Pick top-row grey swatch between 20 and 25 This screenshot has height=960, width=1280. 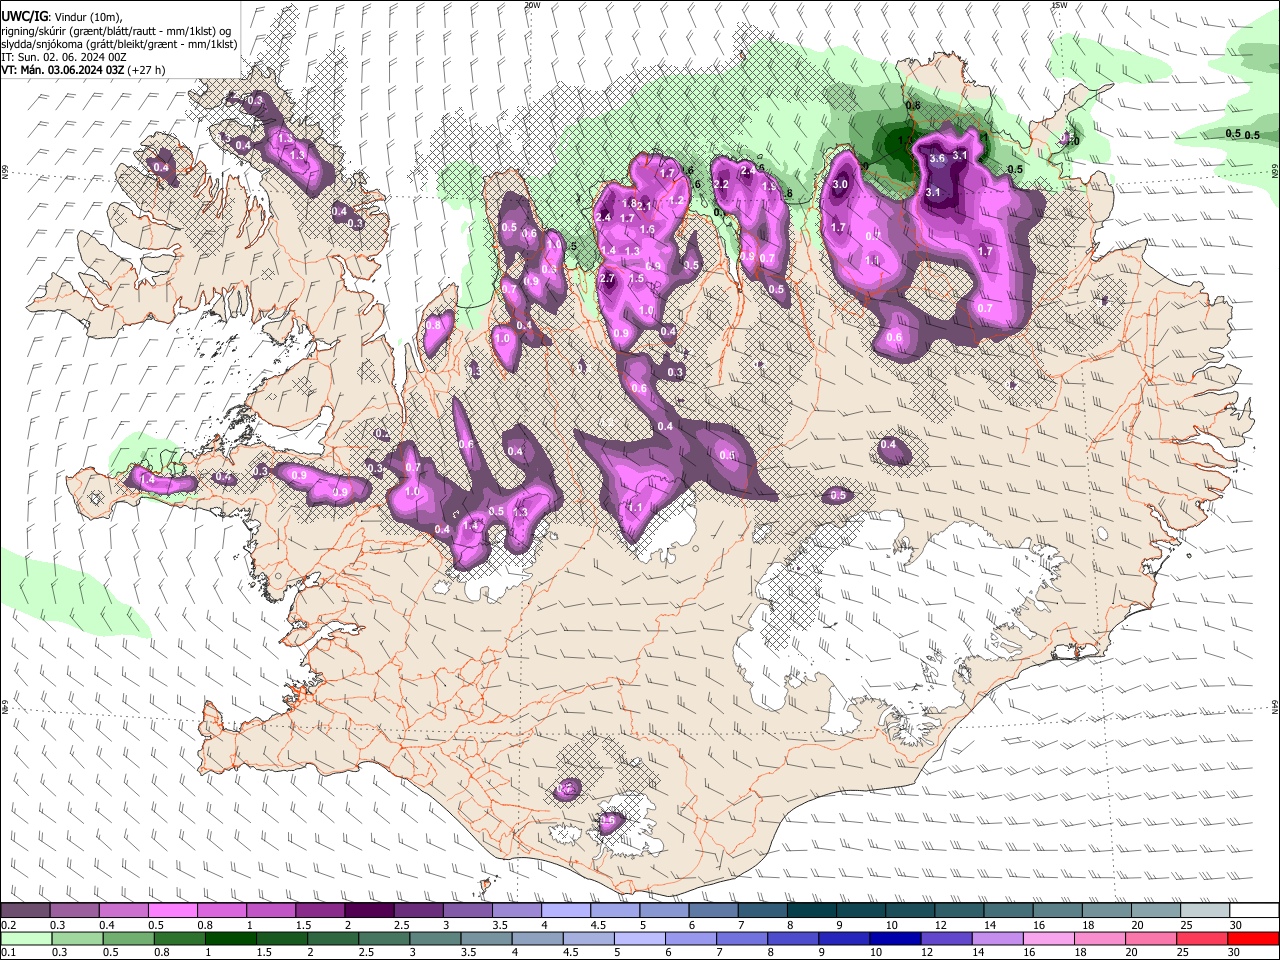[1156, 911]
